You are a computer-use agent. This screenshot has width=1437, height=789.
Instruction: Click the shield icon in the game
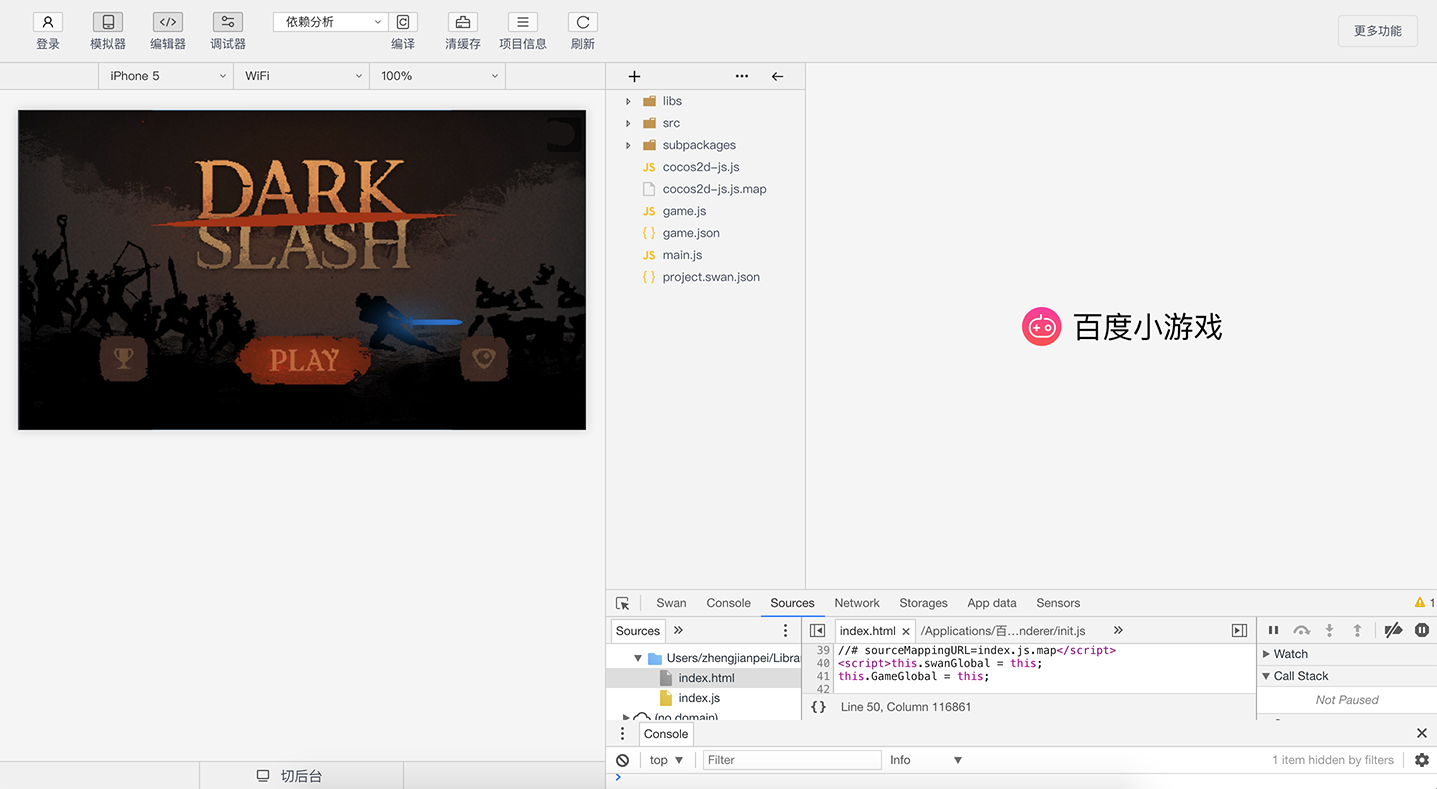(x=484, y=358)
